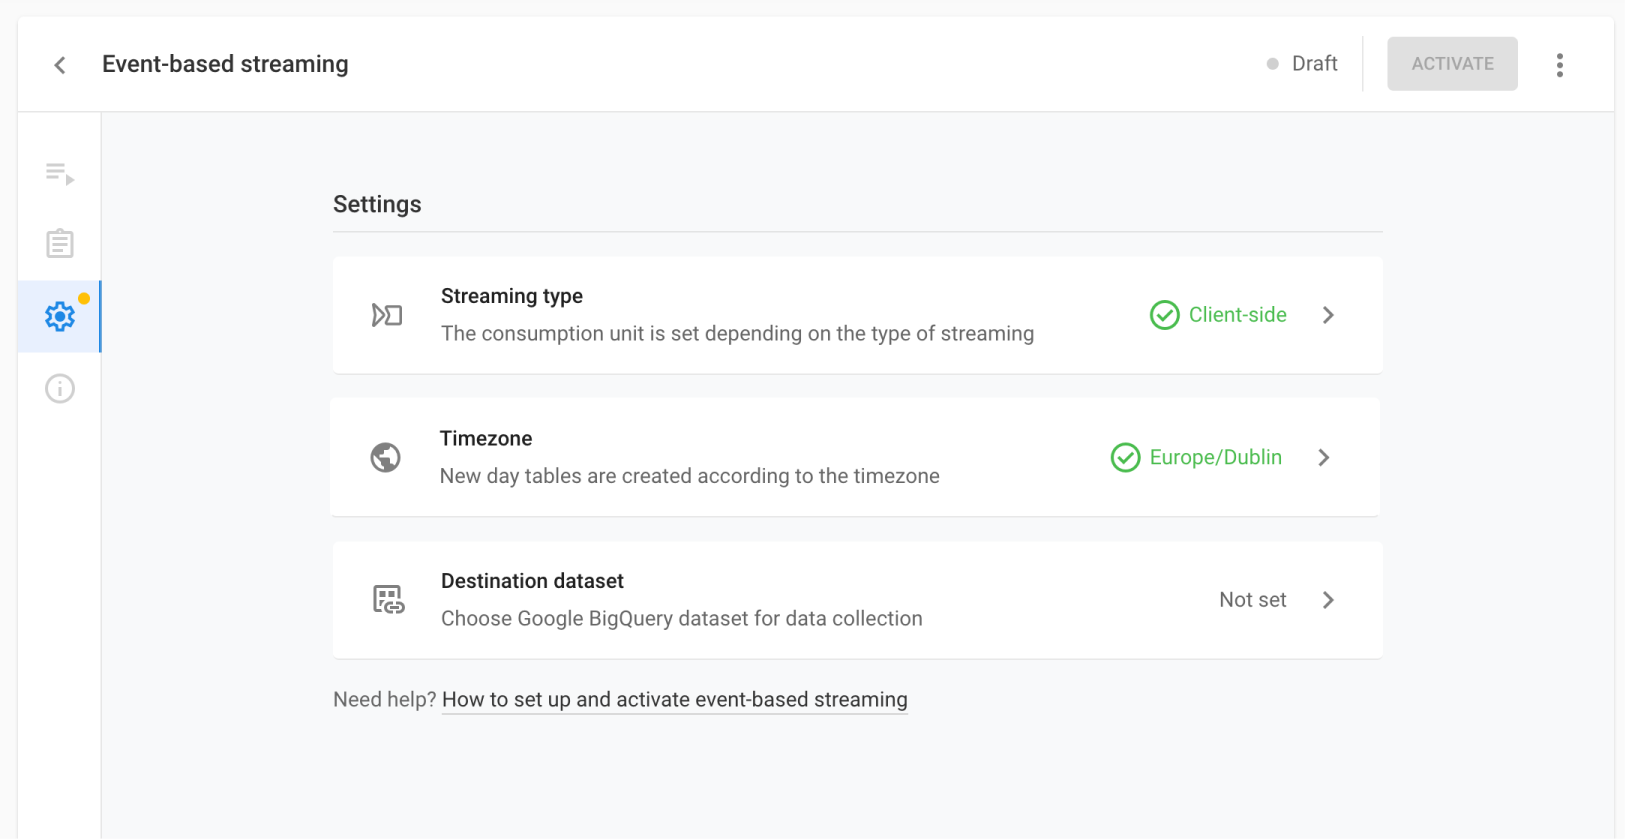
Task: Click the Timezone title
Action: point(486,438)
